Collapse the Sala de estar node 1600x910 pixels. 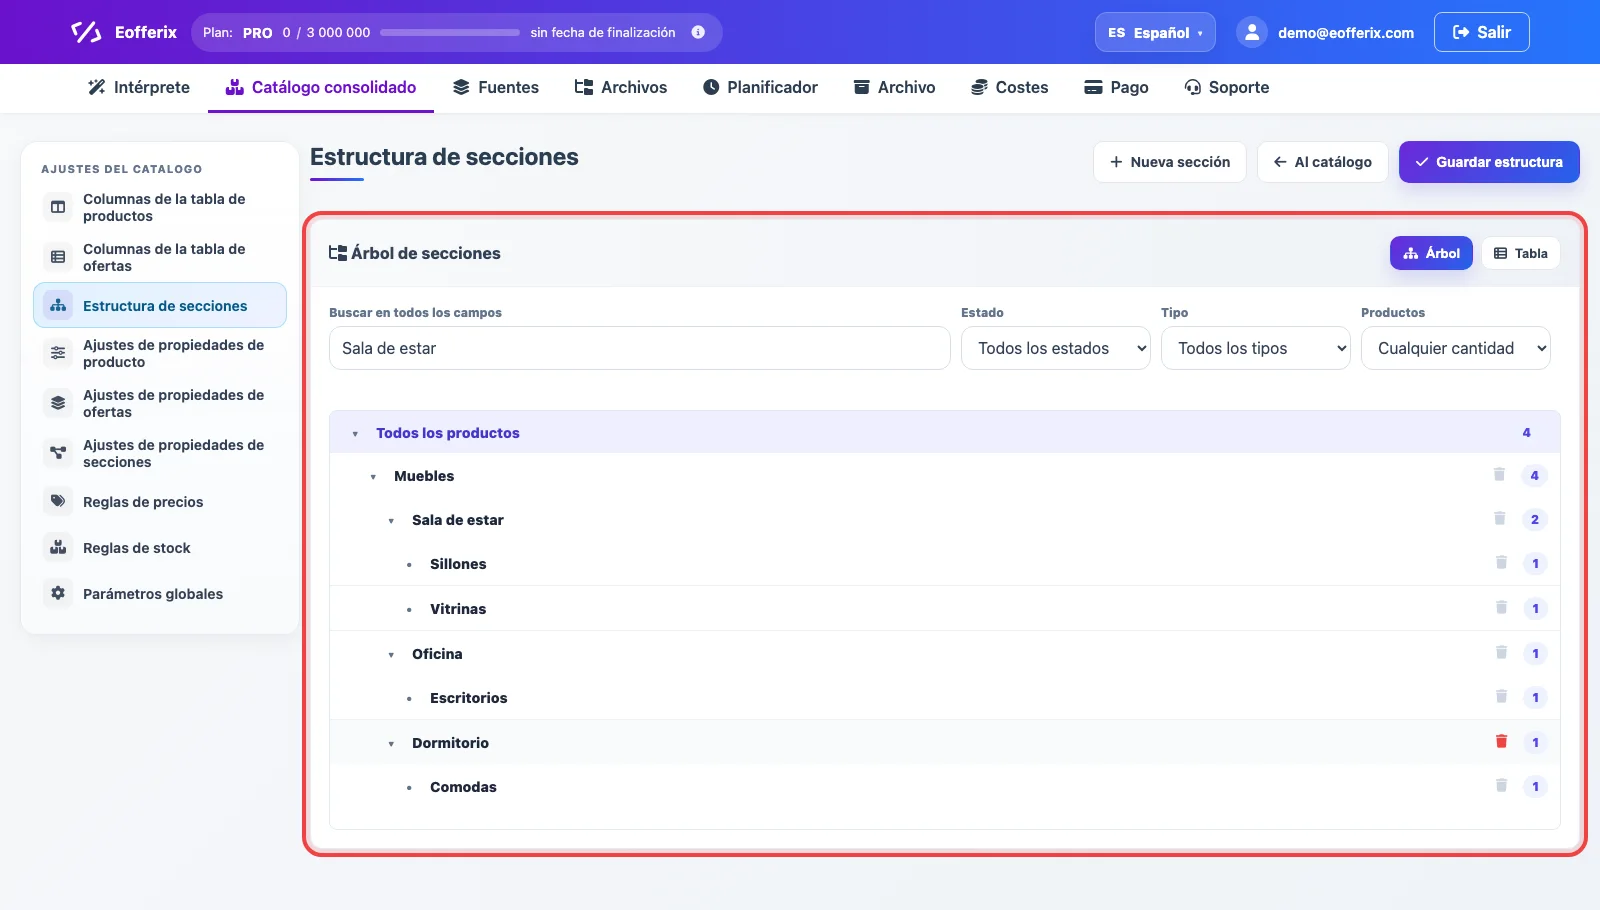click(391, 521)
